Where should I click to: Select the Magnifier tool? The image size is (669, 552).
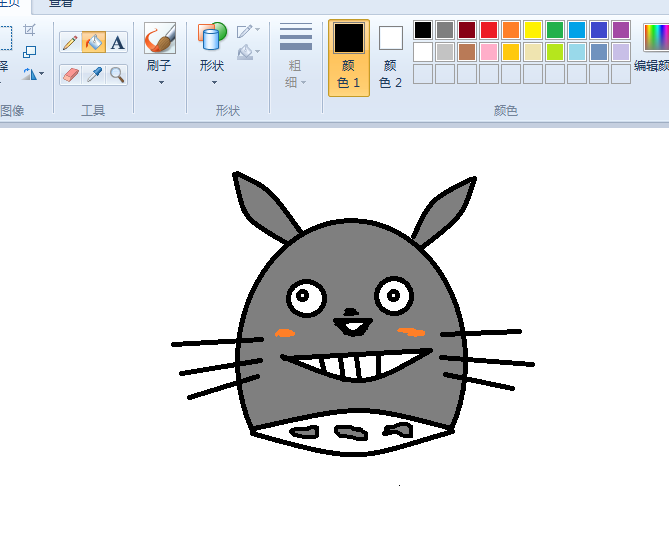pos(117,75)
